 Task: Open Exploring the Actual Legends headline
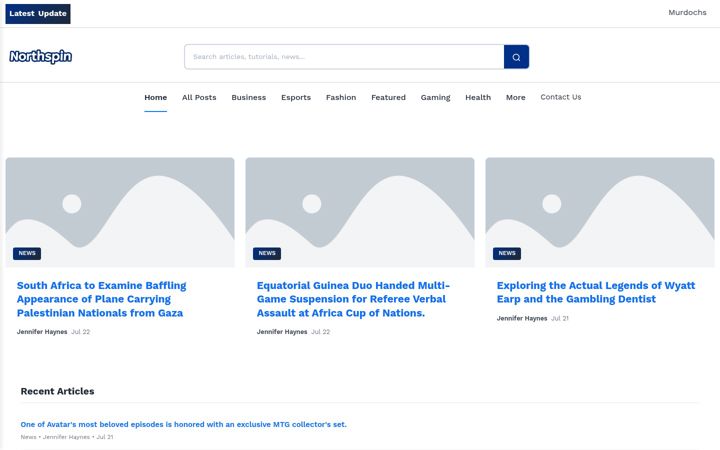point(596,292)
